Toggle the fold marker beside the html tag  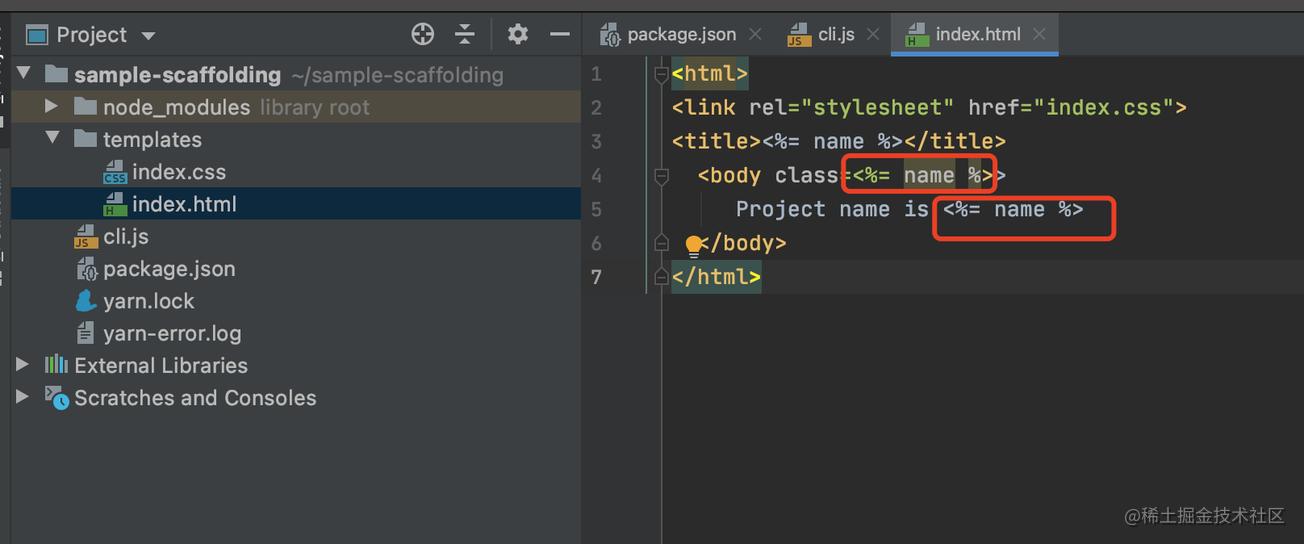(660, 74)
